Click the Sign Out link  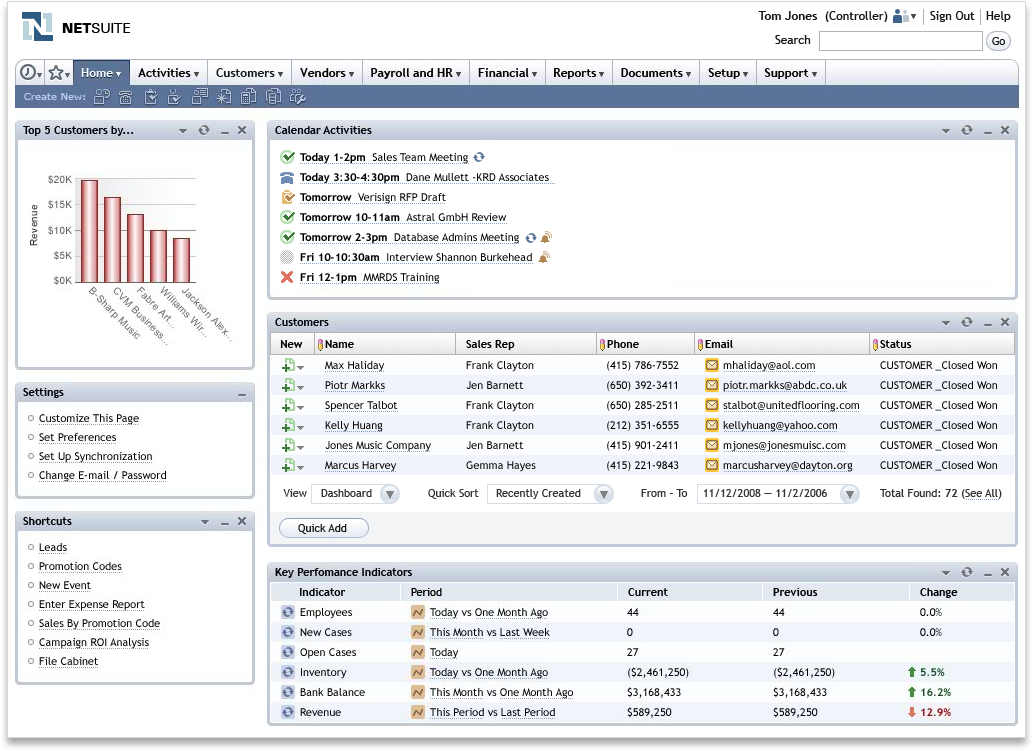(952, 16)
